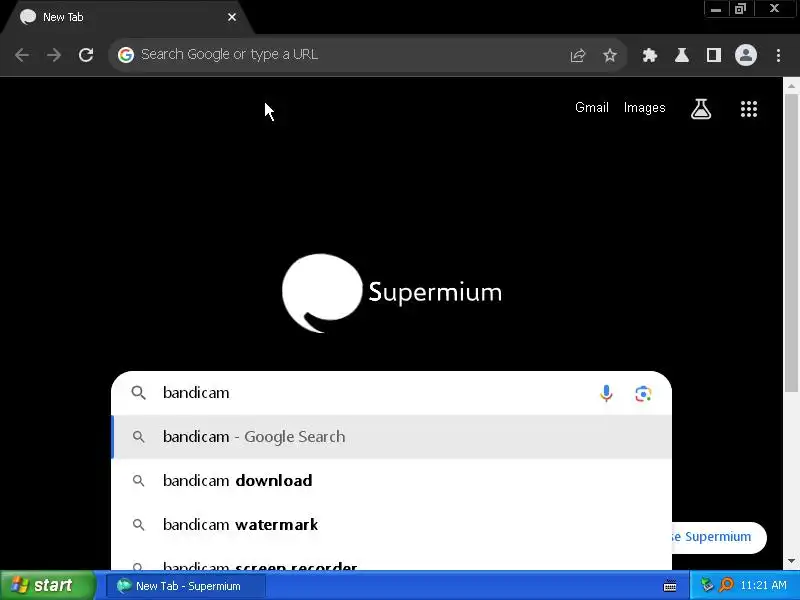The height and width of the screenshot is (600, 800).
Task: Open the Windows start button
Action: click(x=47, y=585)
